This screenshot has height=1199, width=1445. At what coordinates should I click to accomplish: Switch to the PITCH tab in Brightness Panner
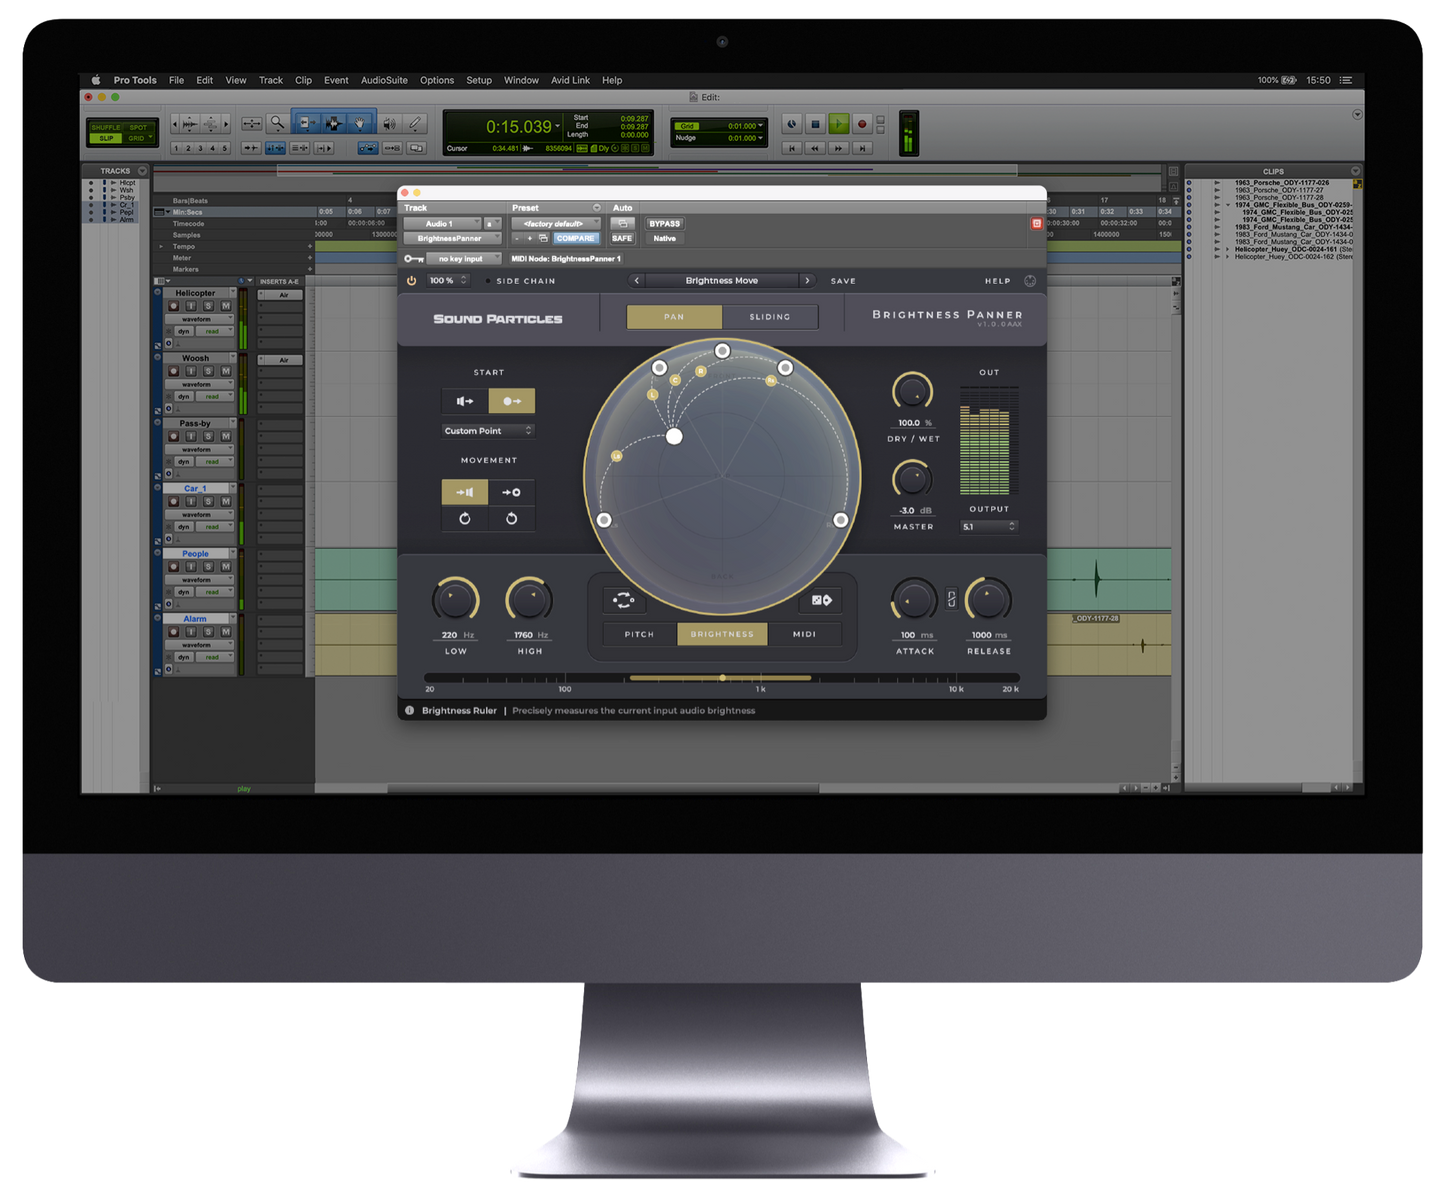pyautogui.click(x=639, y=634)
